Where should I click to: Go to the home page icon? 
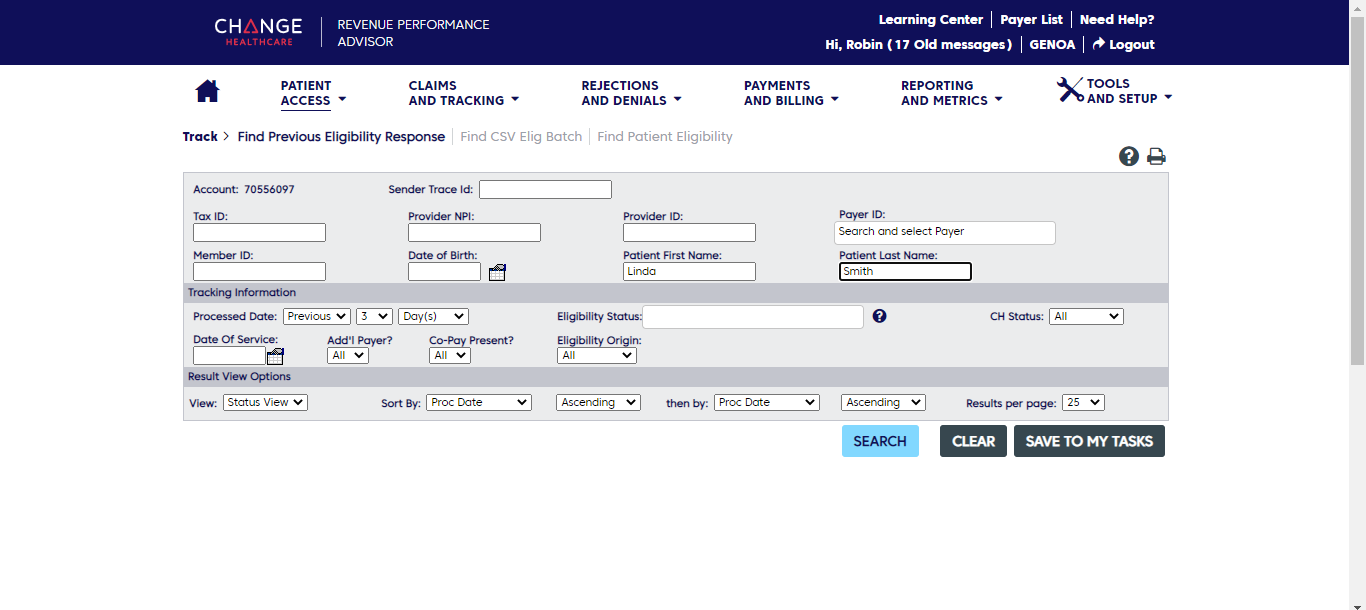point(207,91)
